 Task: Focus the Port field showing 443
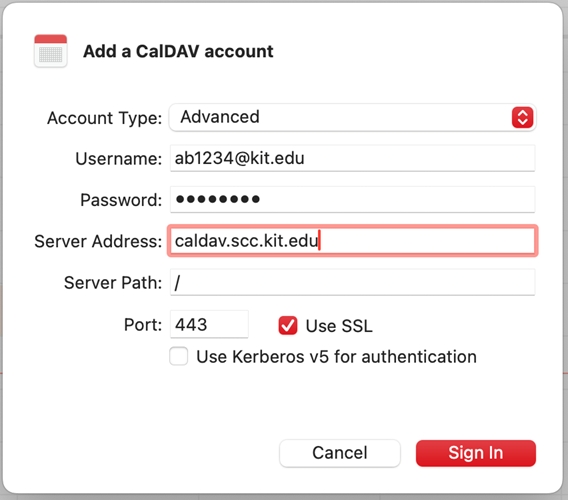click(209, 324)
